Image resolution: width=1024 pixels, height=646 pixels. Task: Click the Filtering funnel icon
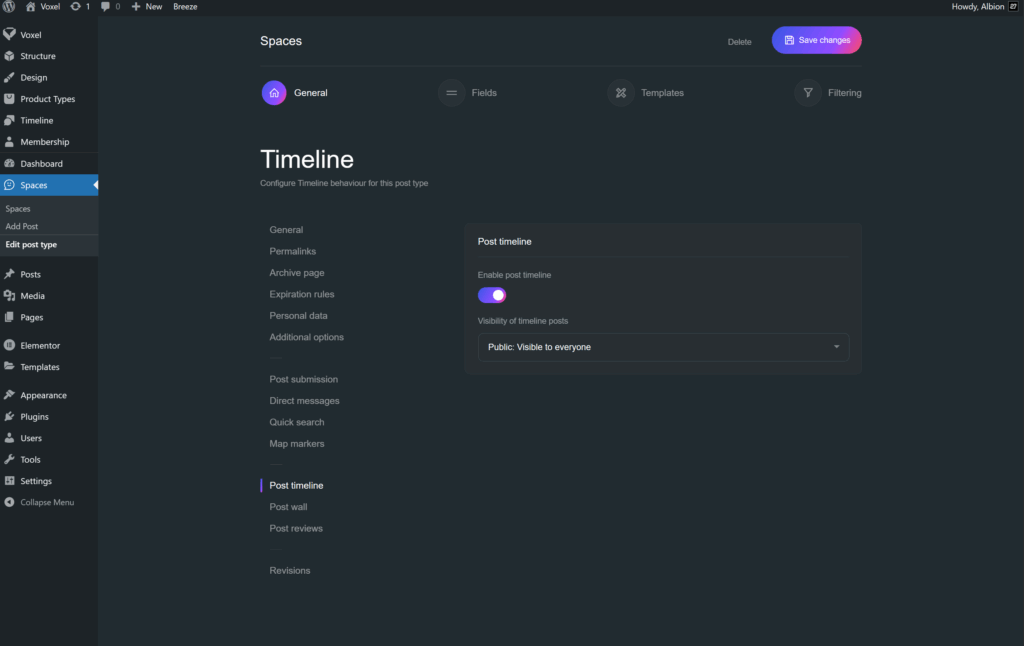(x=808, y=93)
